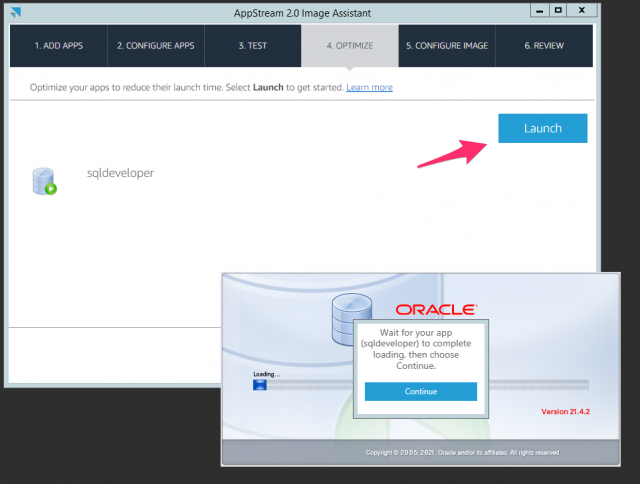Open the Learn more link
The image size is (640, 484).
click(x=369, y=87)
